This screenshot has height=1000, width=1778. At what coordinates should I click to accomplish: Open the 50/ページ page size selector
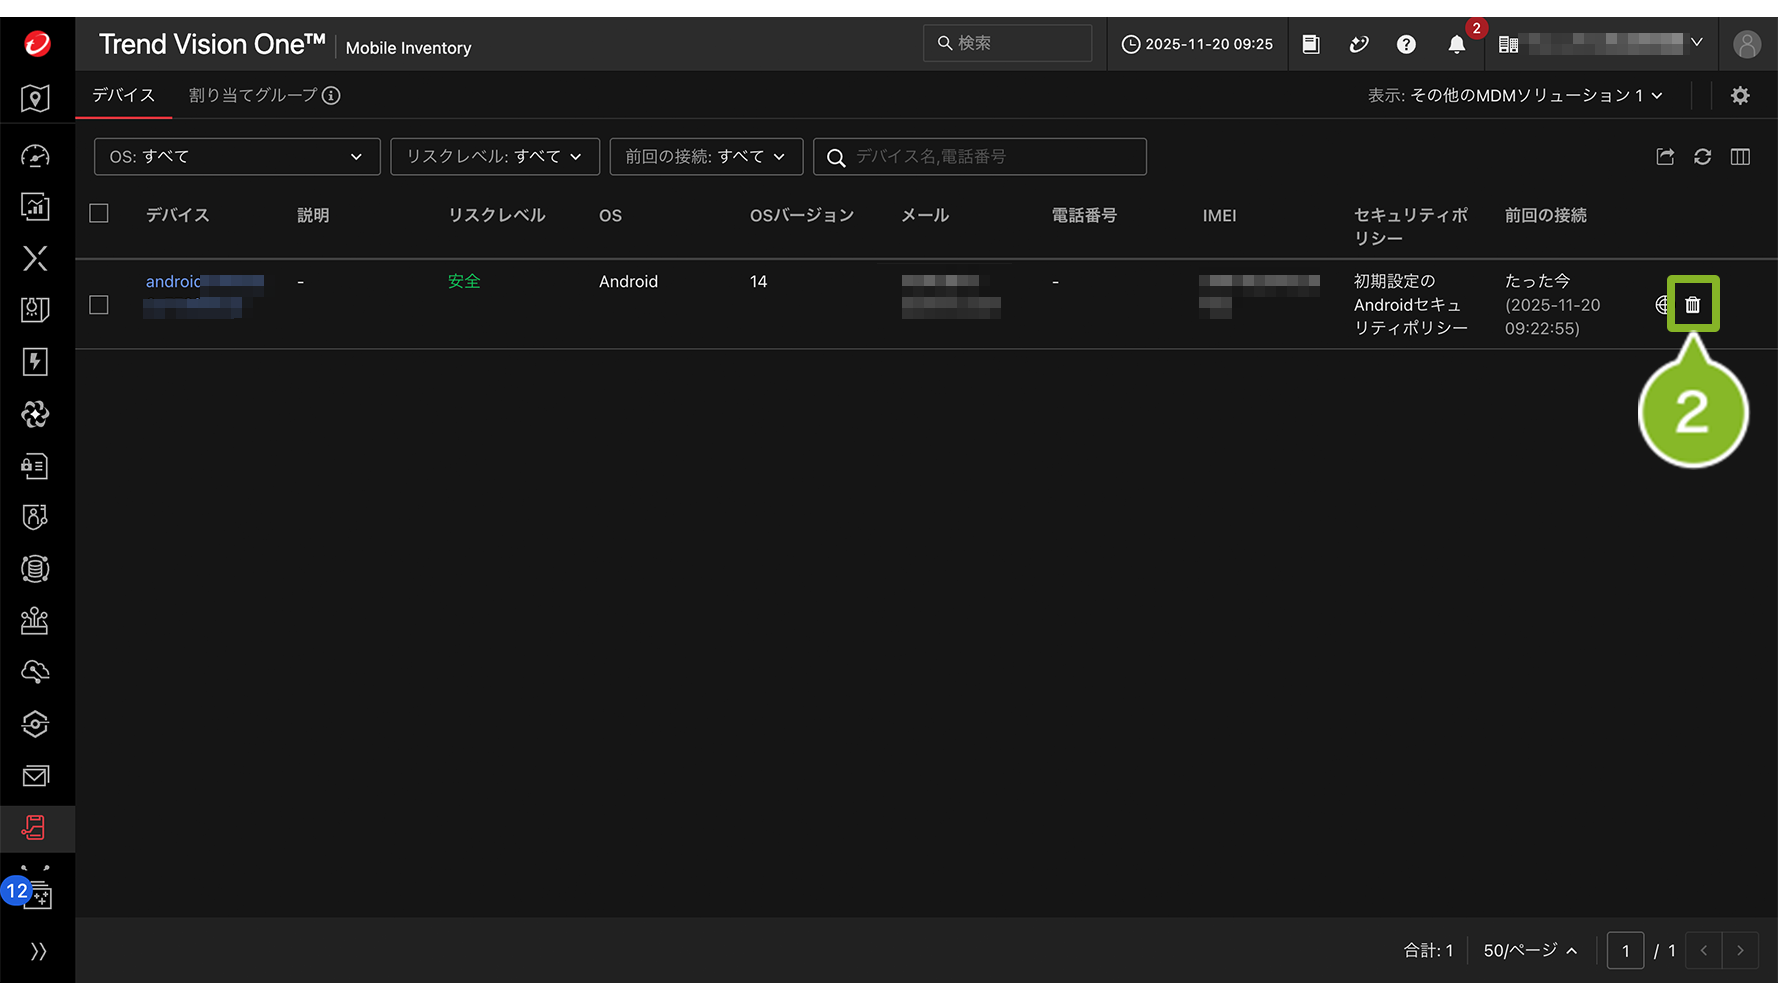1530,951
